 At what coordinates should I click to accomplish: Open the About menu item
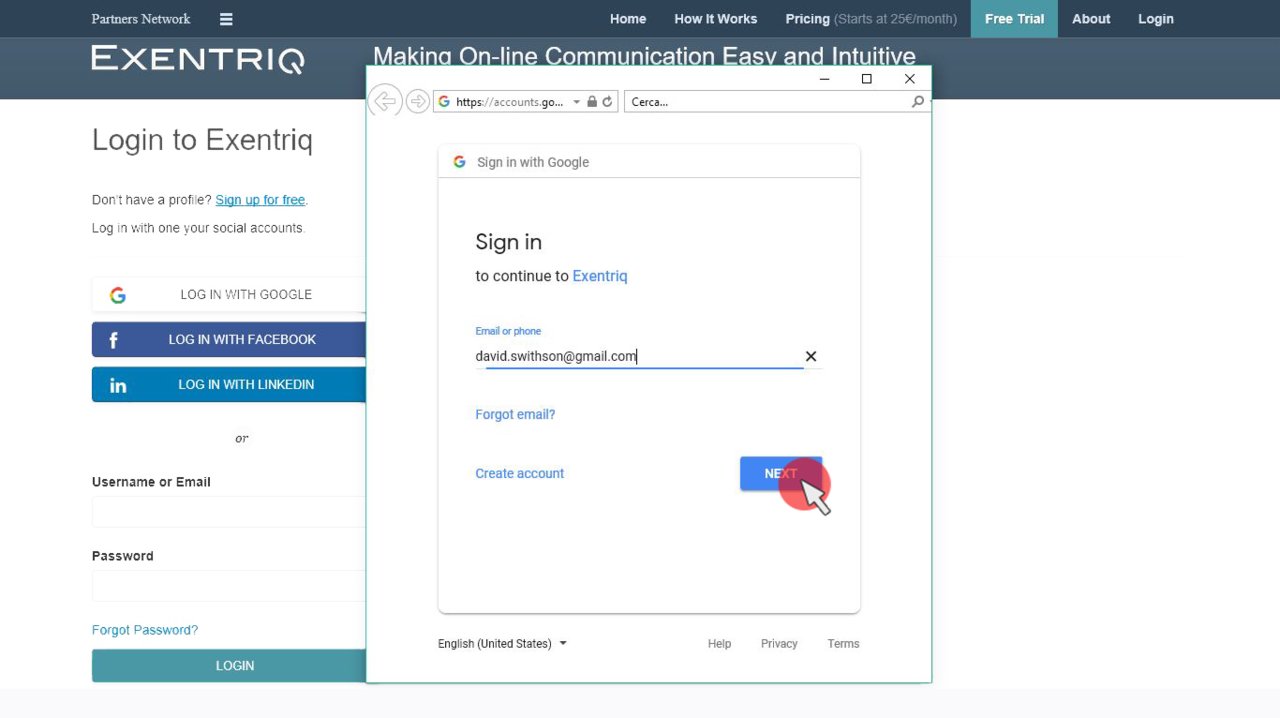pos(1091,19)
